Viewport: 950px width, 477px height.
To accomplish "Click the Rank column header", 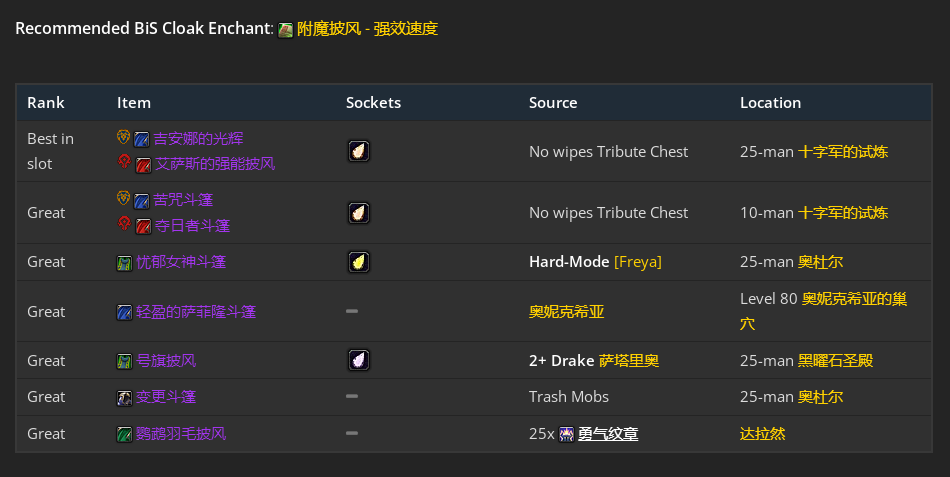I will pos(46,103).
